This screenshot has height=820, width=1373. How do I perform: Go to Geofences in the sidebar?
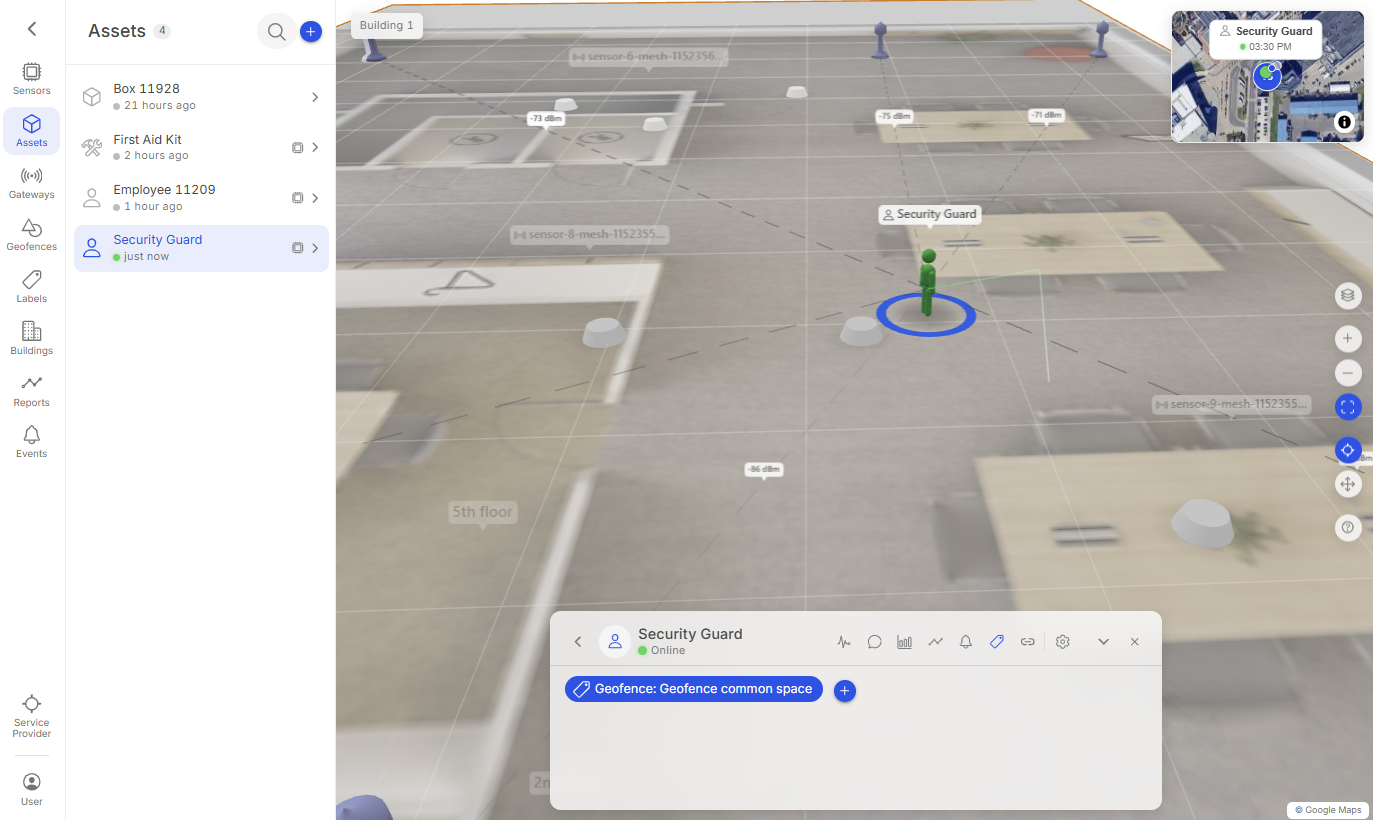tap(32, 235)
